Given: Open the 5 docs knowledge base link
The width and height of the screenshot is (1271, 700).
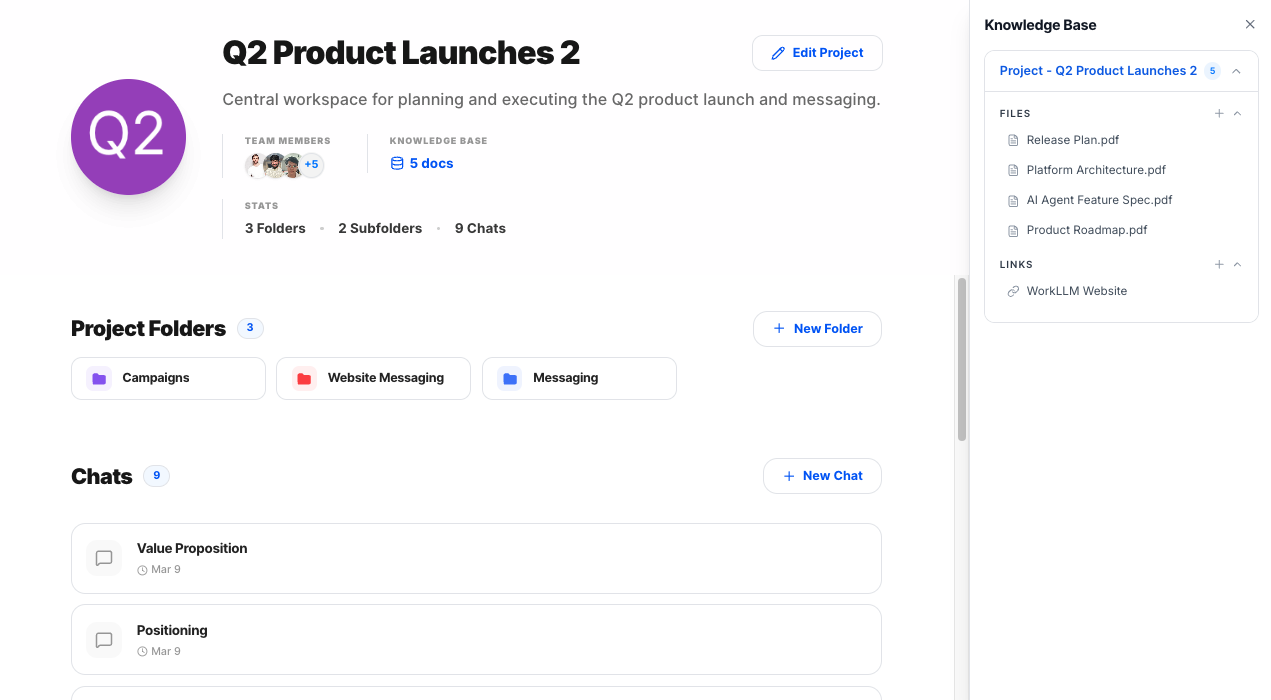Looking at the screenshot, I should tap(430, 164).
